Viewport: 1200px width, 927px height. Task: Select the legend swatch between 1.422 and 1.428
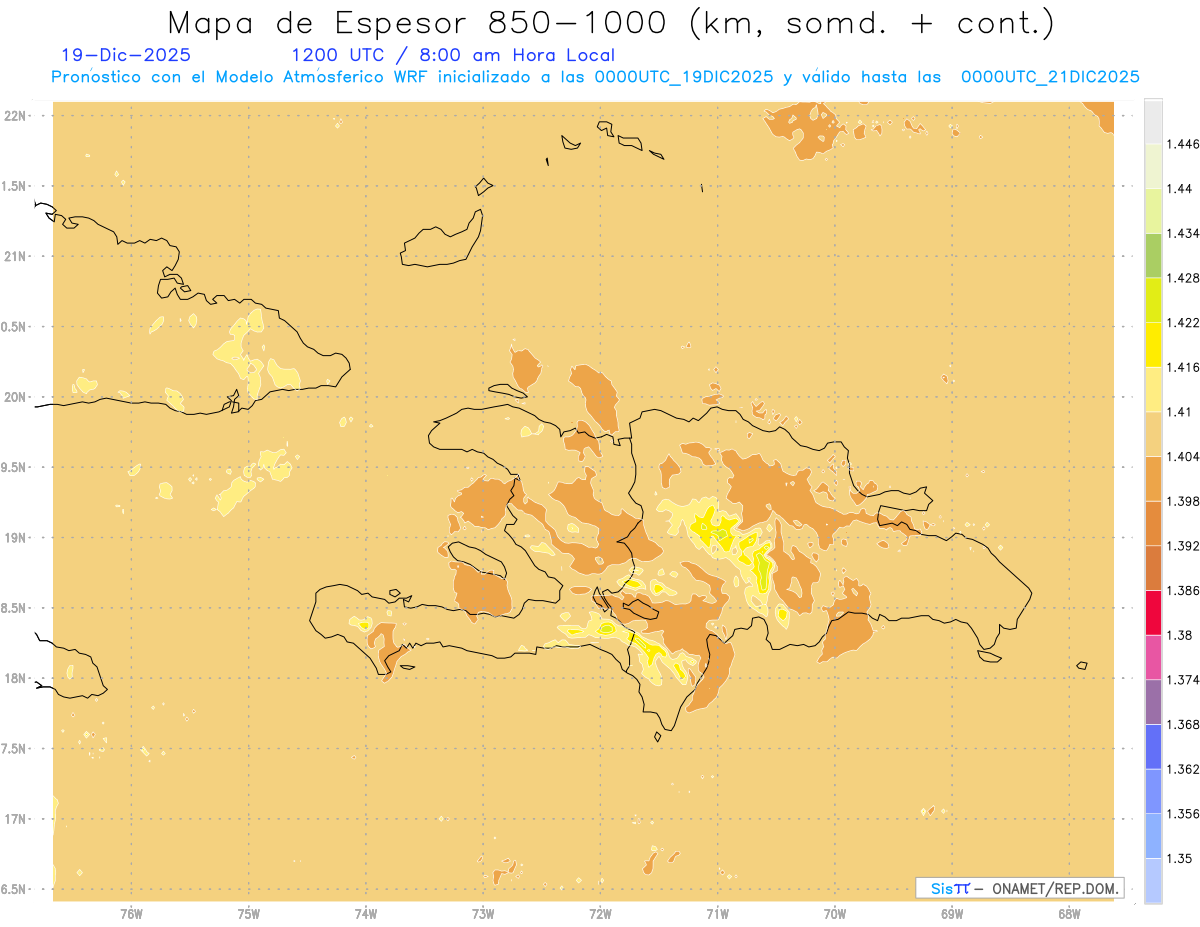tap(1153, 300)
